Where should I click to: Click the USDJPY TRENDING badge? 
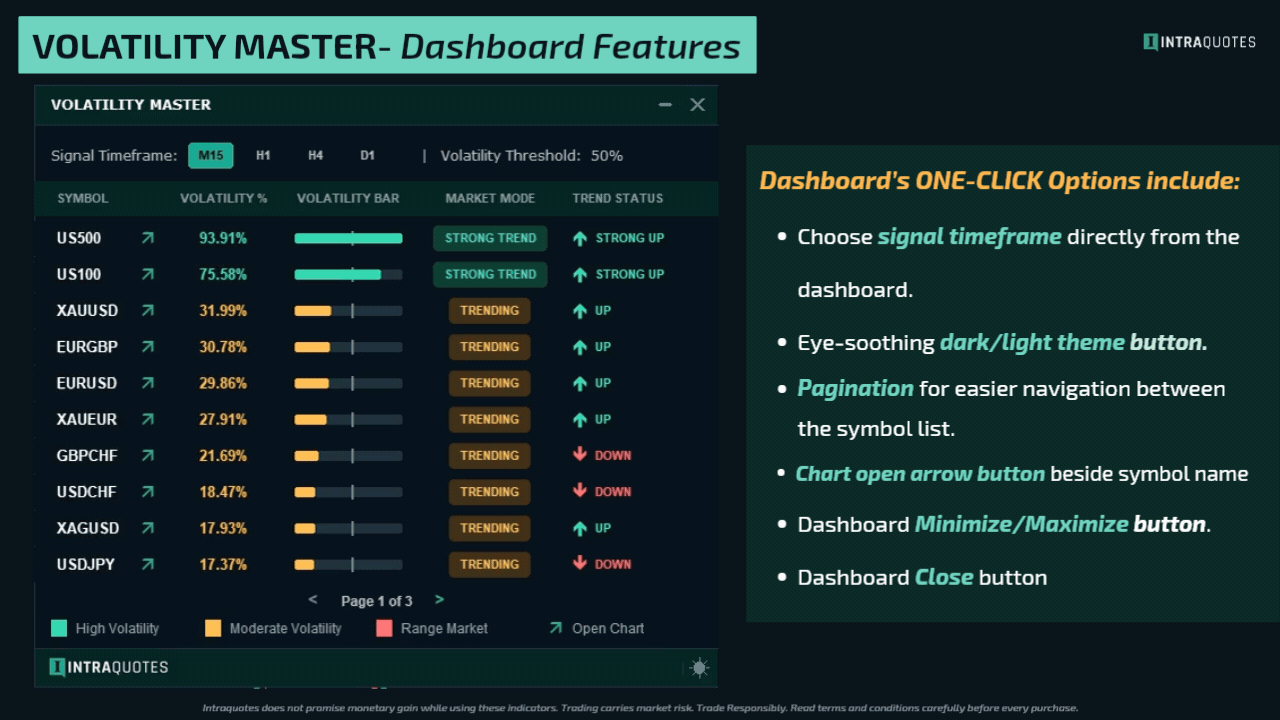point(490,564)
